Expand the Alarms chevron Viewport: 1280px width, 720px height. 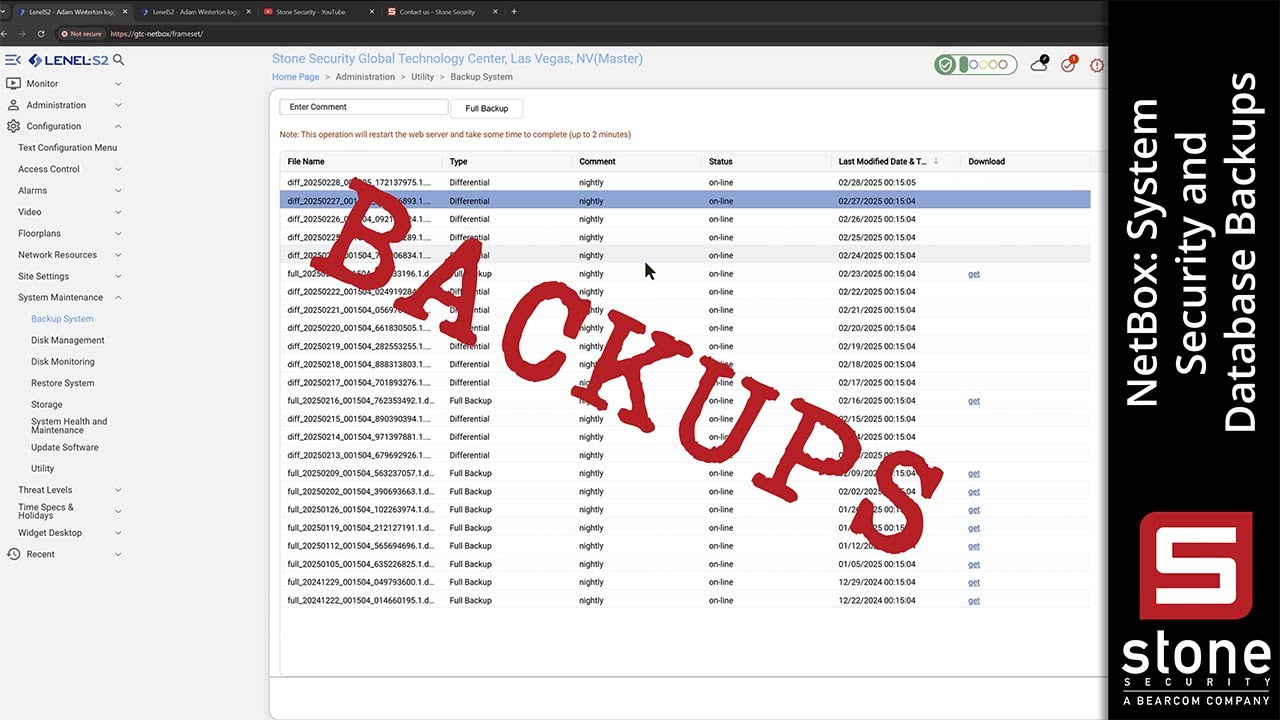coord(118,191)
